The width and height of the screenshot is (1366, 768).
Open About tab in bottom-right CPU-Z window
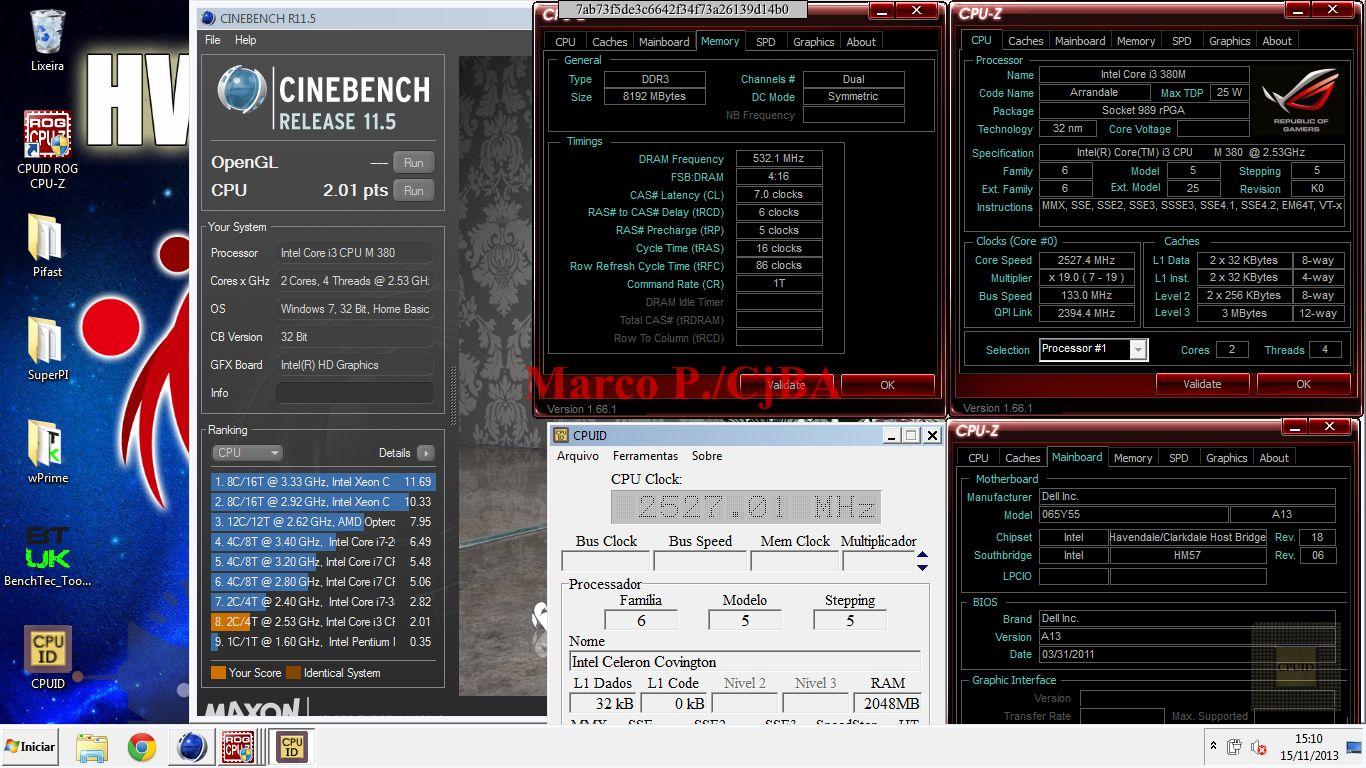point(1274,458)
